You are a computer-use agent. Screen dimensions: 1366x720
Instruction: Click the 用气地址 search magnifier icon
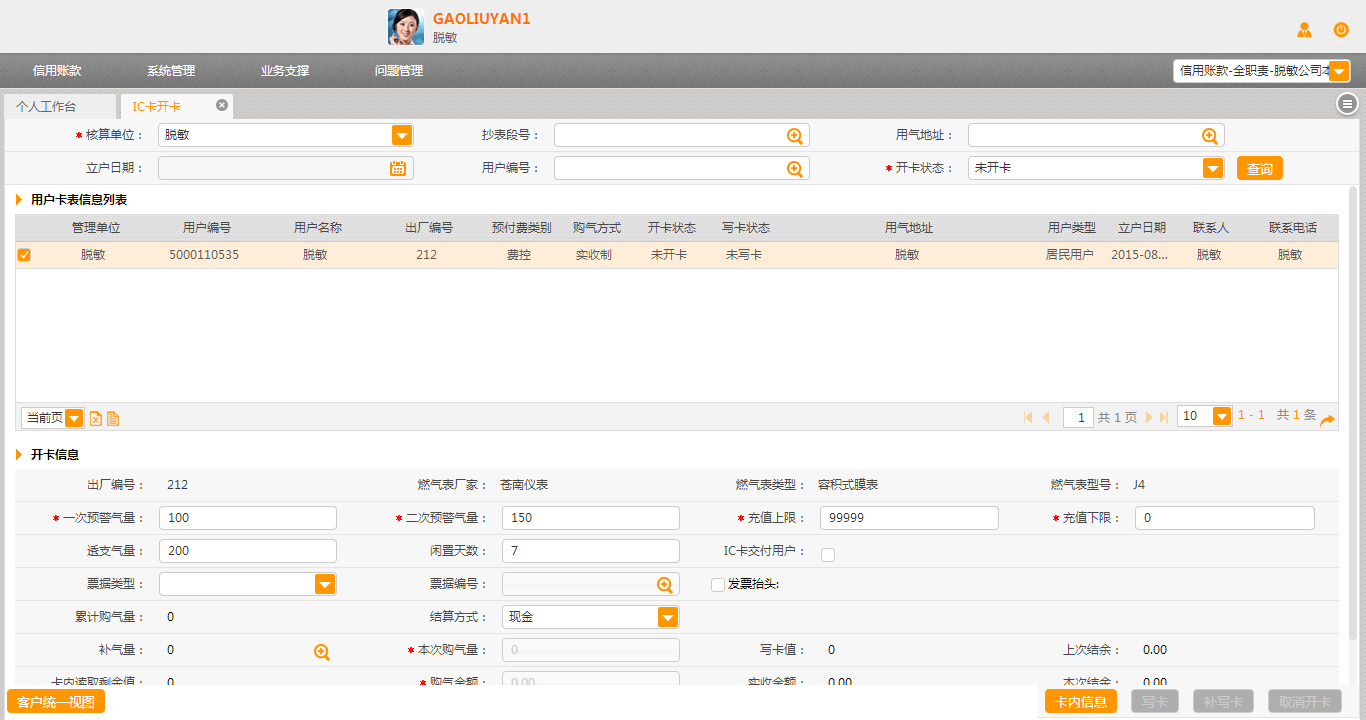1209,136
